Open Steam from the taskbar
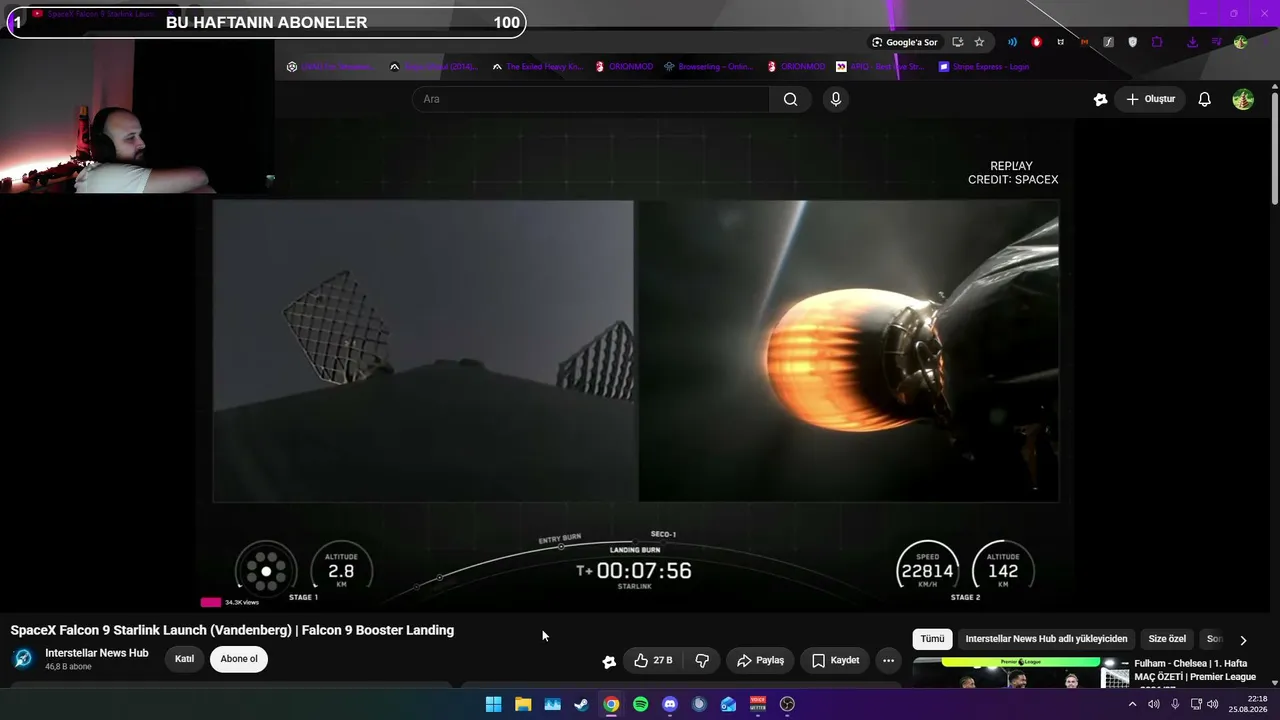 coord(581,704)
